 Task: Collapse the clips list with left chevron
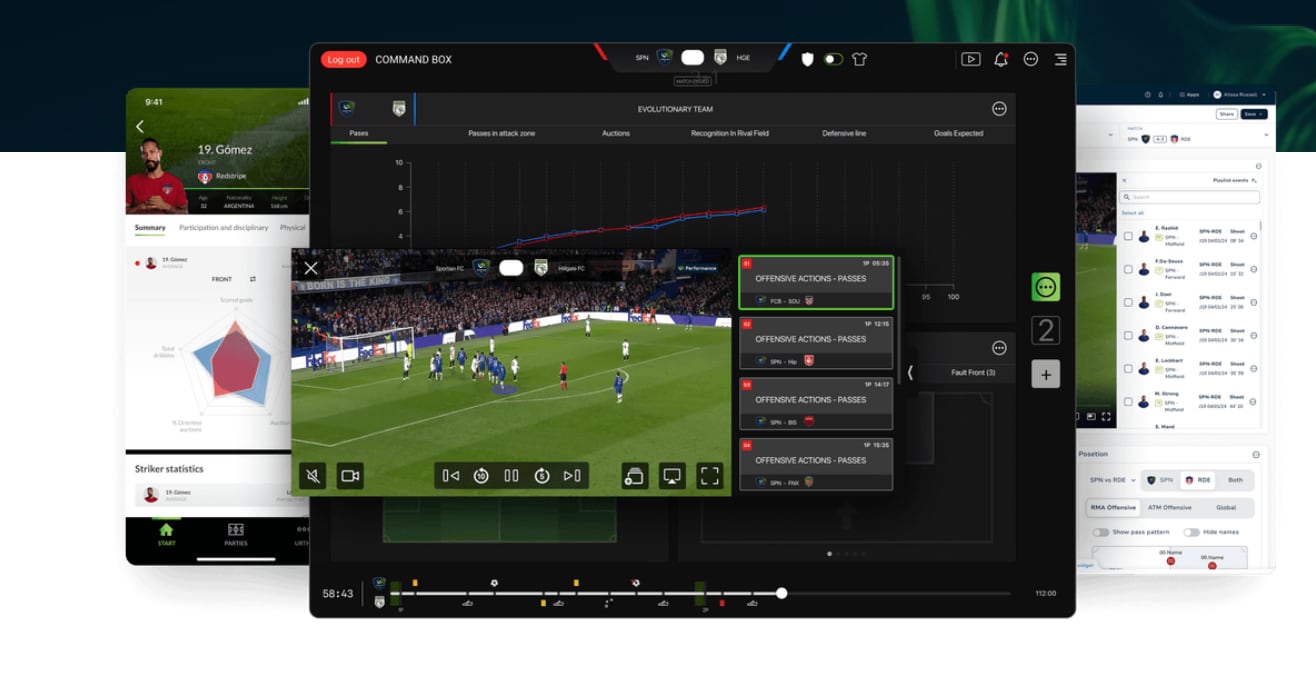pyautogui.click(x=910, y=372)
